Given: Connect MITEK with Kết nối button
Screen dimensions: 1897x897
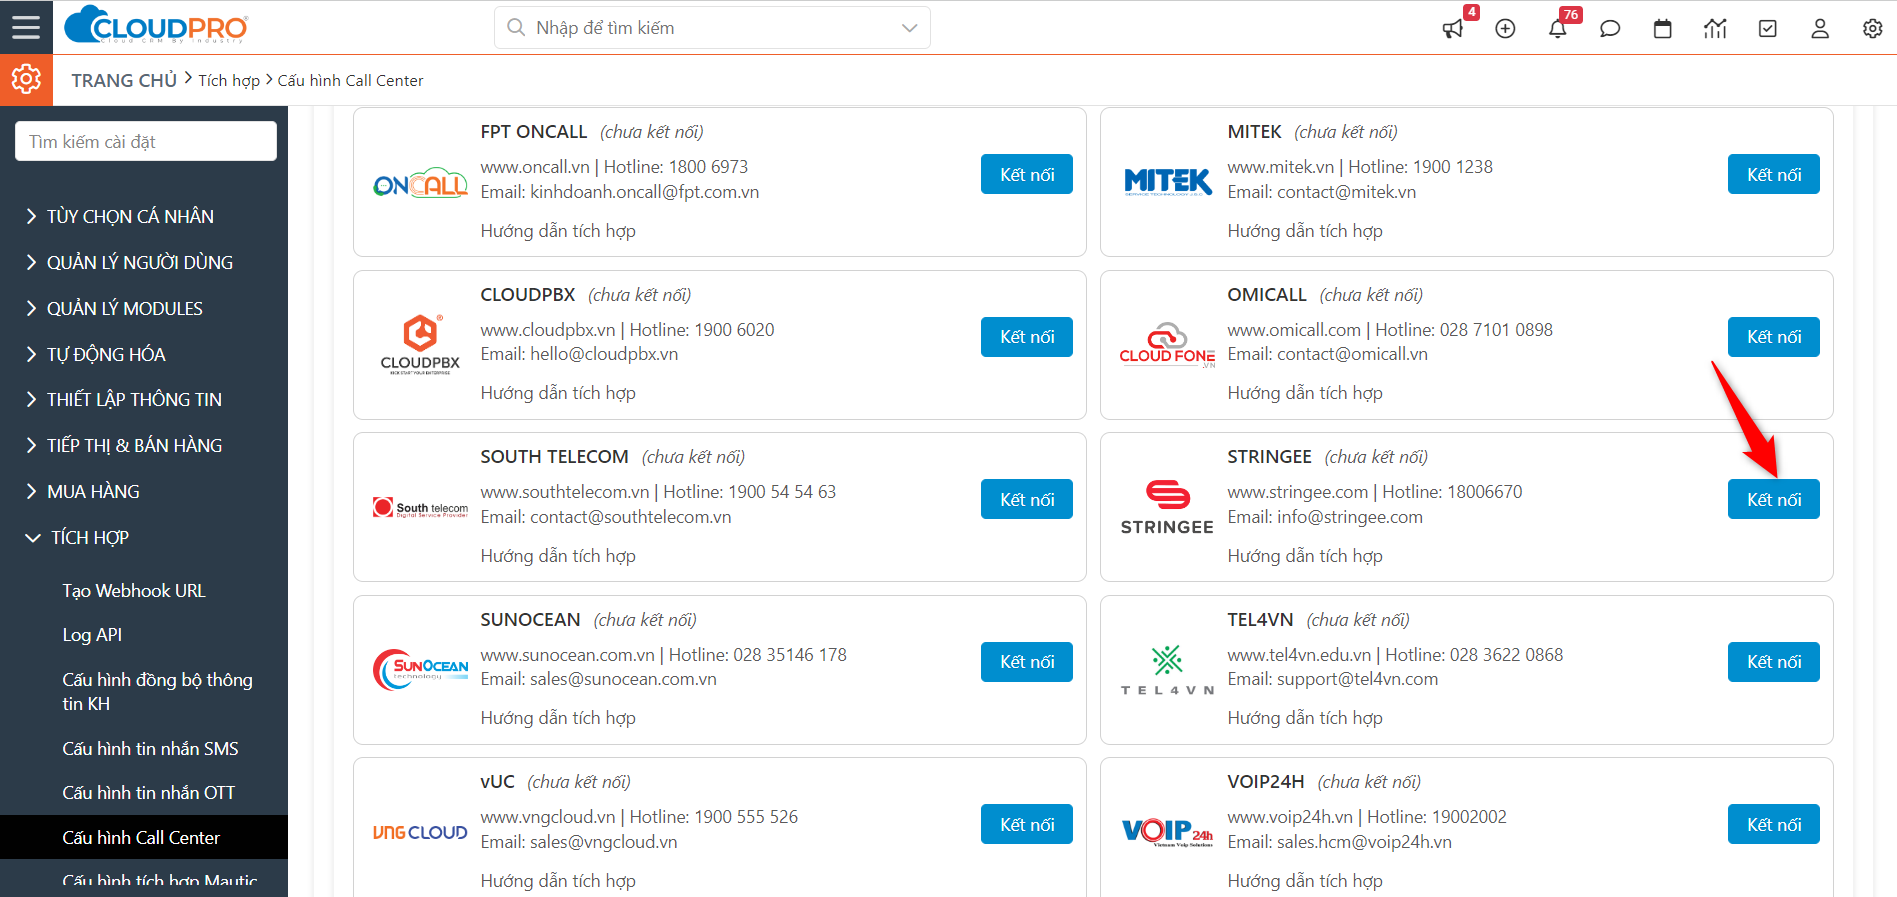Looking at the screenshot, I should point(1774,174).
